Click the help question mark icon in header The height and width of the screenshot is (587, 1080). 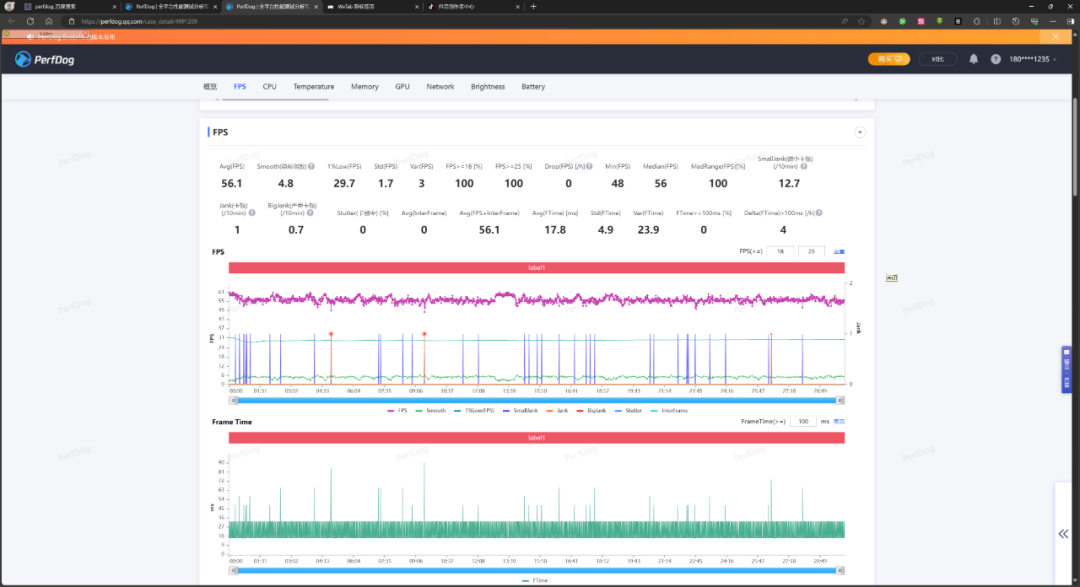click(995, 59)
